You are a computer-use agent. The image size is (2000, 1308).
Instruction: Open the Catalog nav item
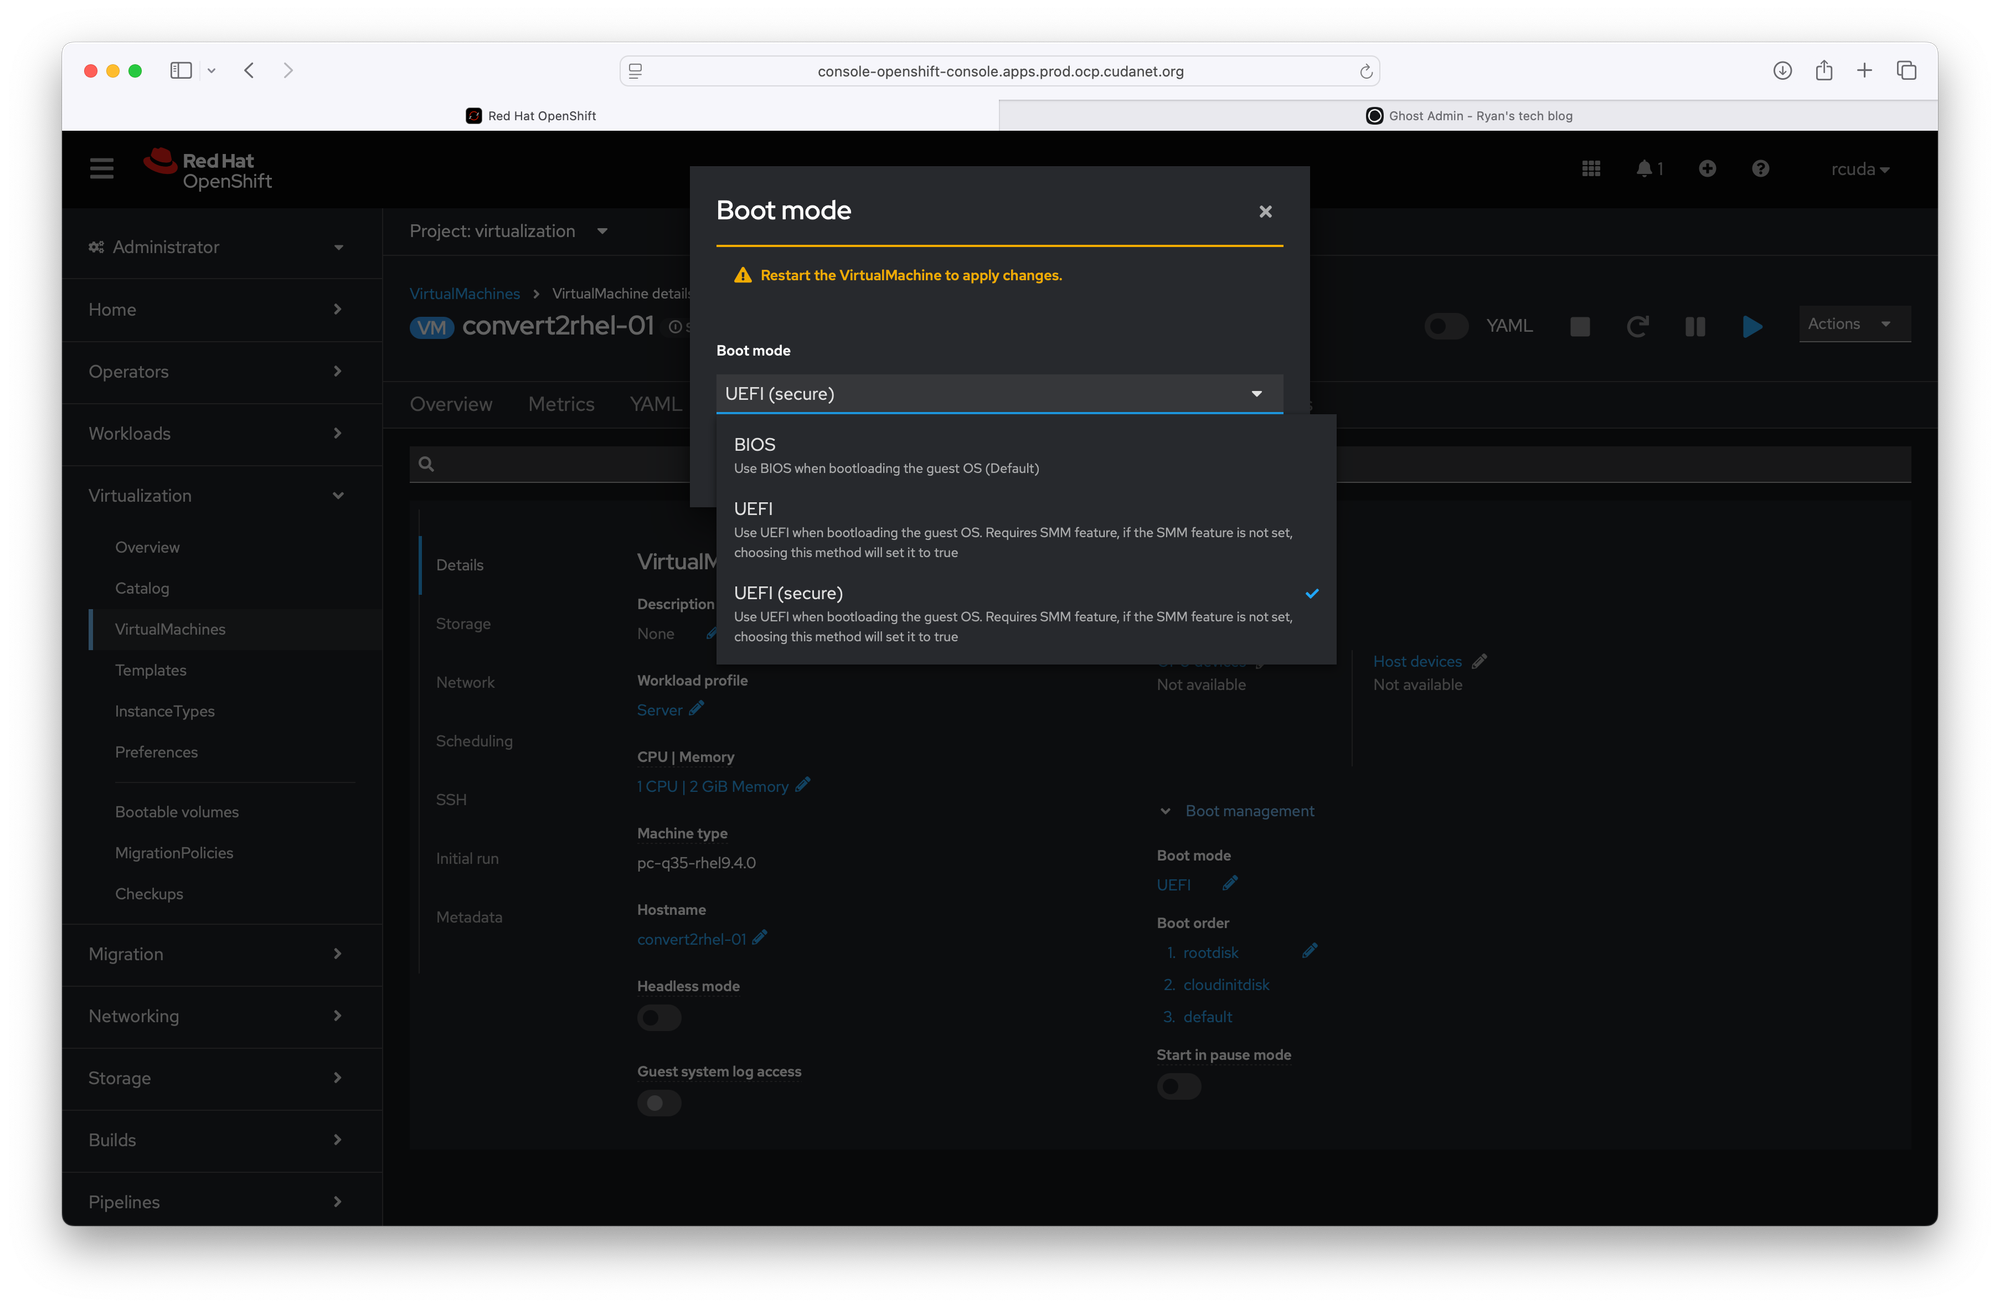[x=142, y=588]
